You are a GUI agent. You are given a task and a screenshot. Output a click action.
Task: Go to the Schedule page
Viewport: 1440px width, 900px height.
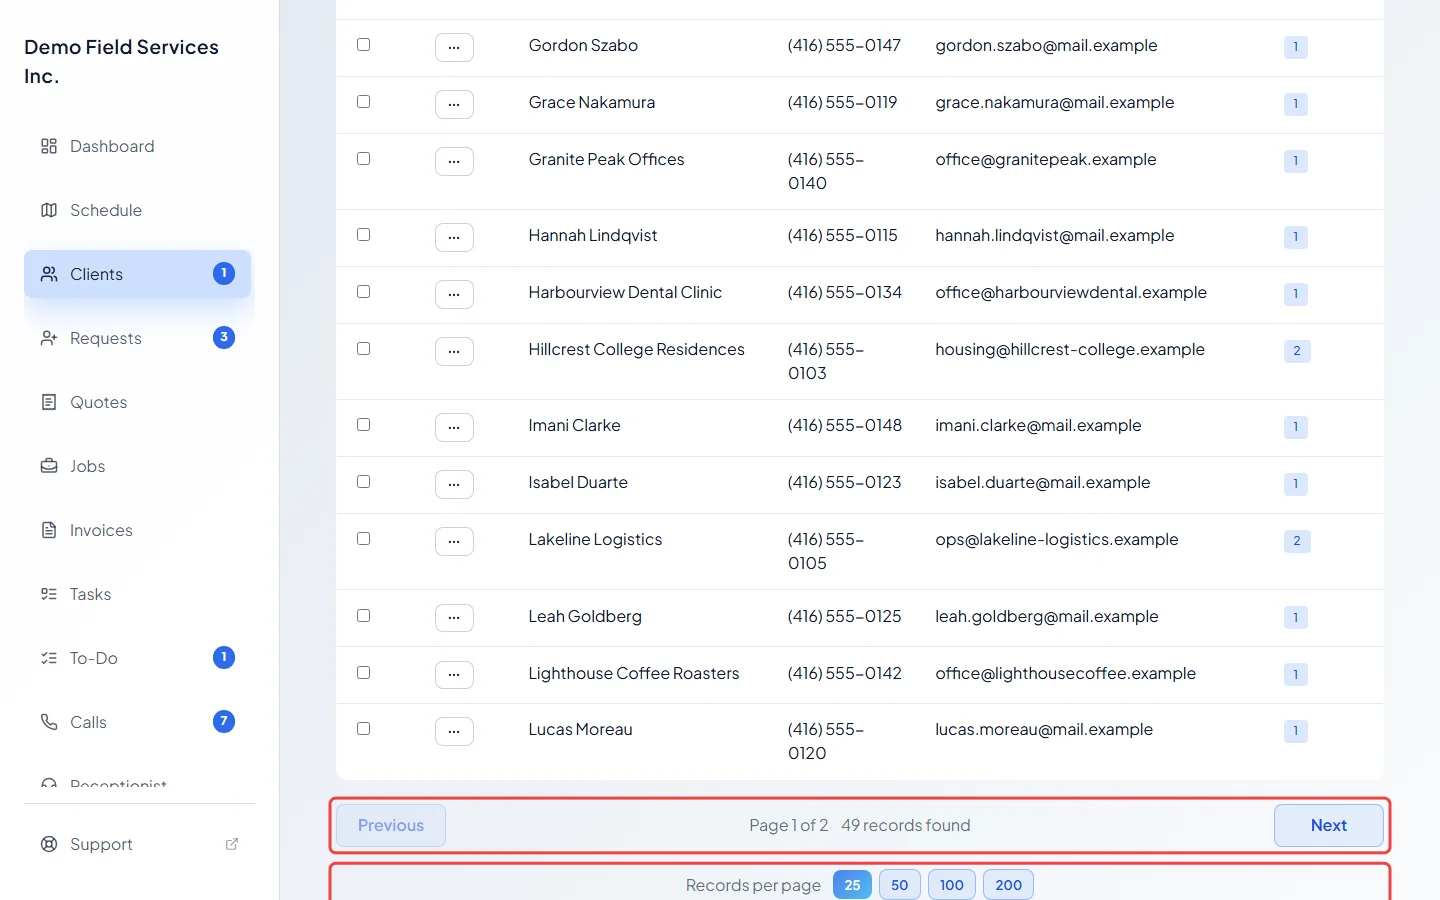137,210
